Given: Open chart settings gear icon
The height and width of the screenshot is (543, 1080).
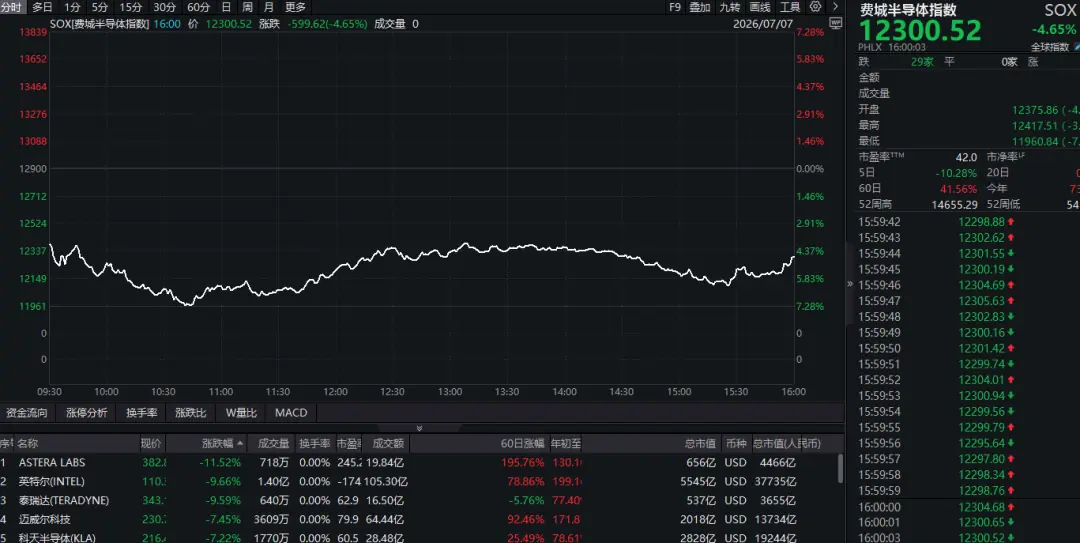Looking at the screenshot, I should click(816, 7).
